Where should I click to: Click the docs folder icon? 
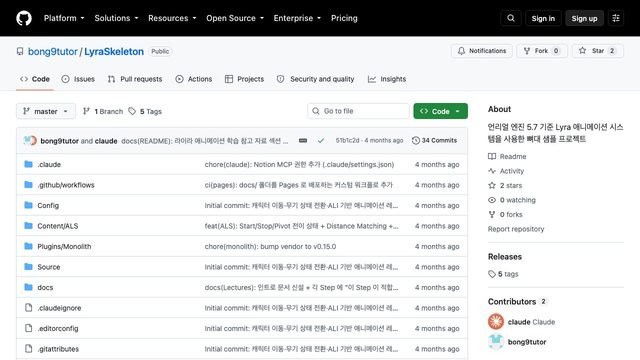[28, 287]
